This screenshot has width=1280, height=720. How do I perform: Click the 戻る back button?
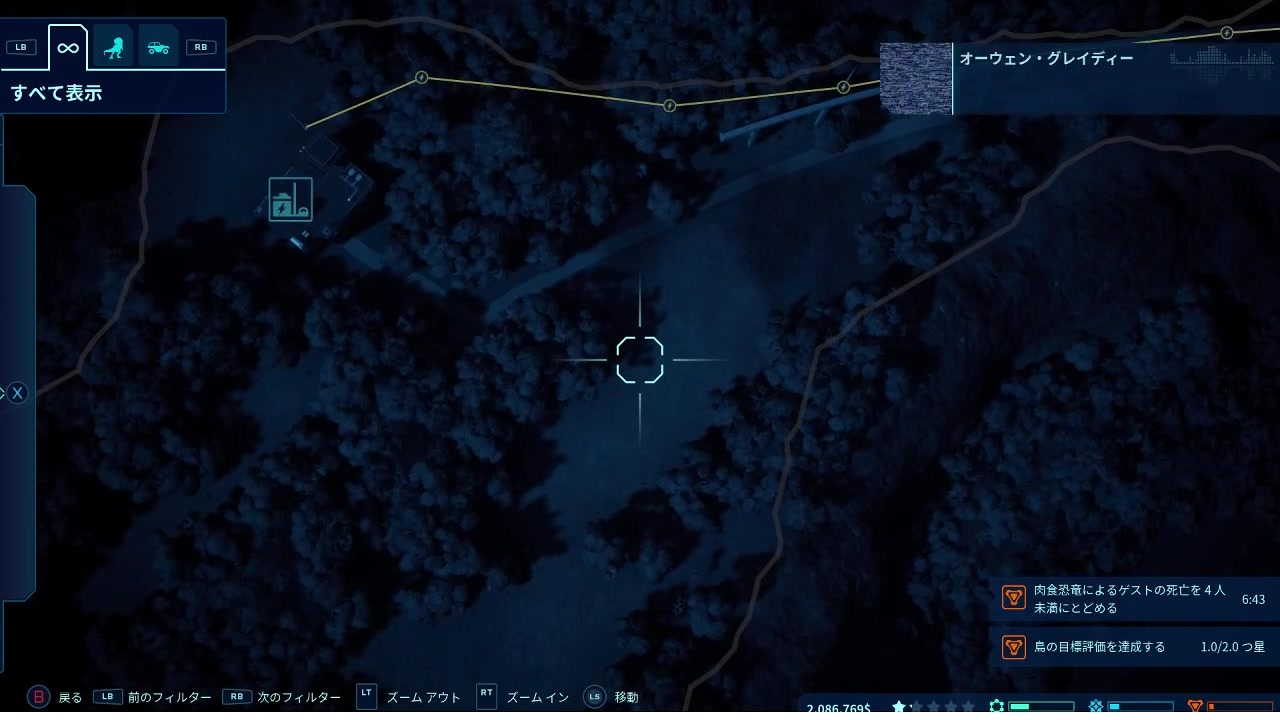57,697
